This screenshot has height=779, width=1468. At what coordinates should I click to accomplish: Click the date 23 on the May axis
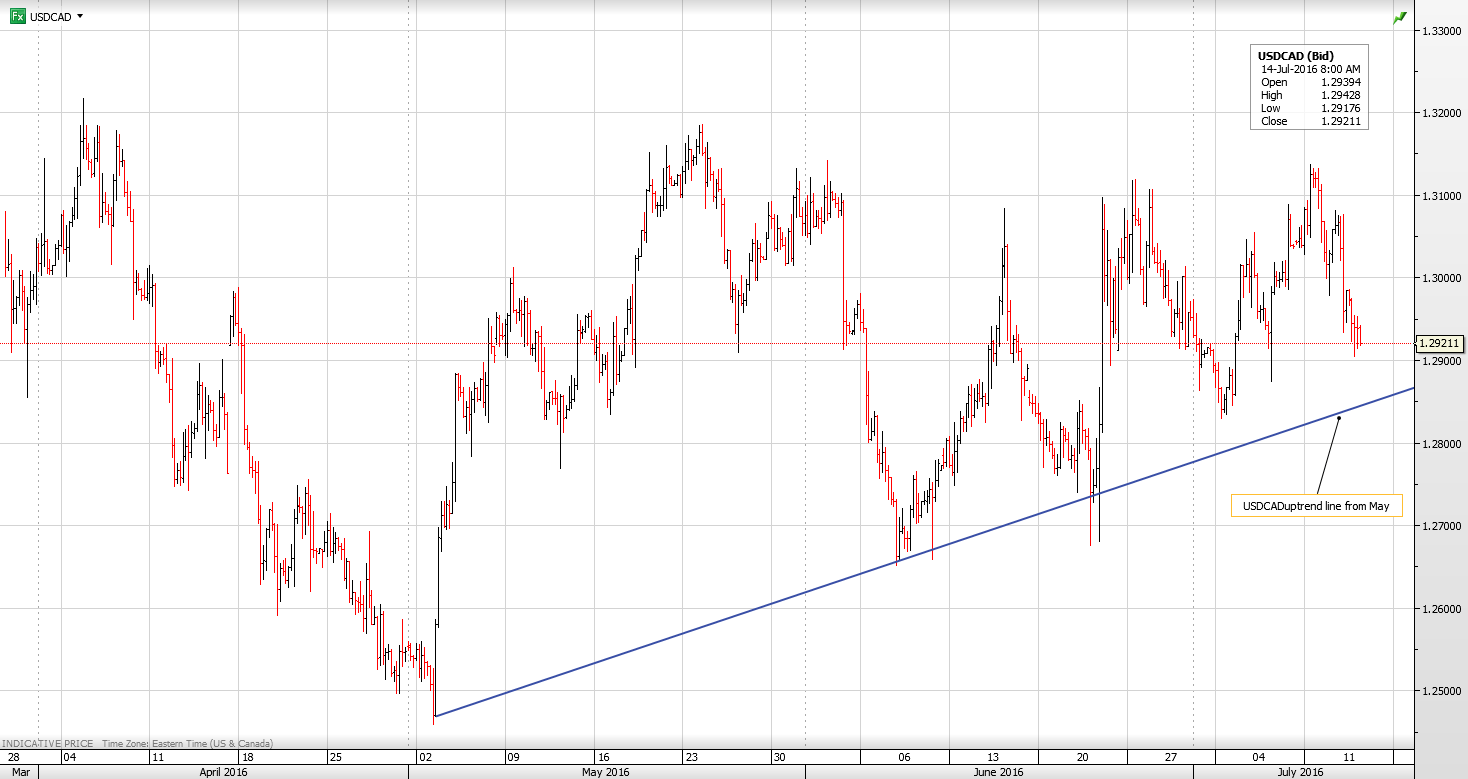[690, 756]
